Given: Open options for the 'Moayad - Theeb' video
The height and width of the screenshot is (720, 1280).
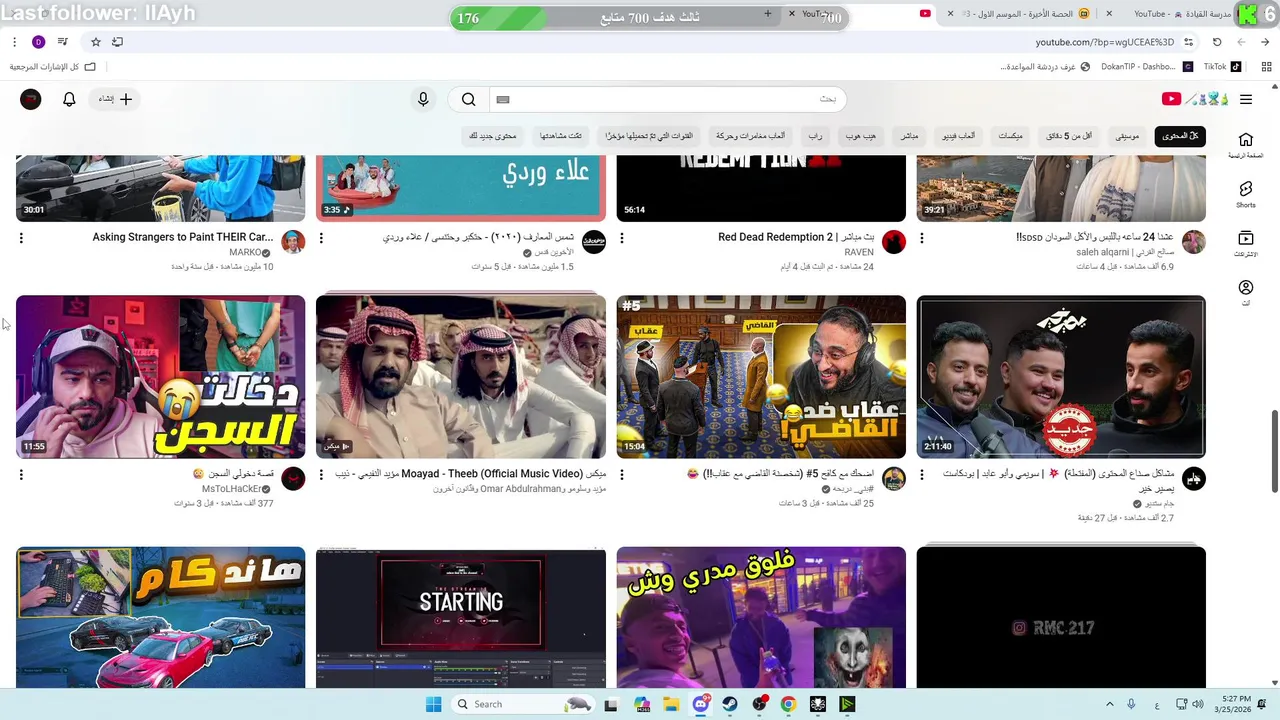Looking at the screenshot, I should point(321,474).
